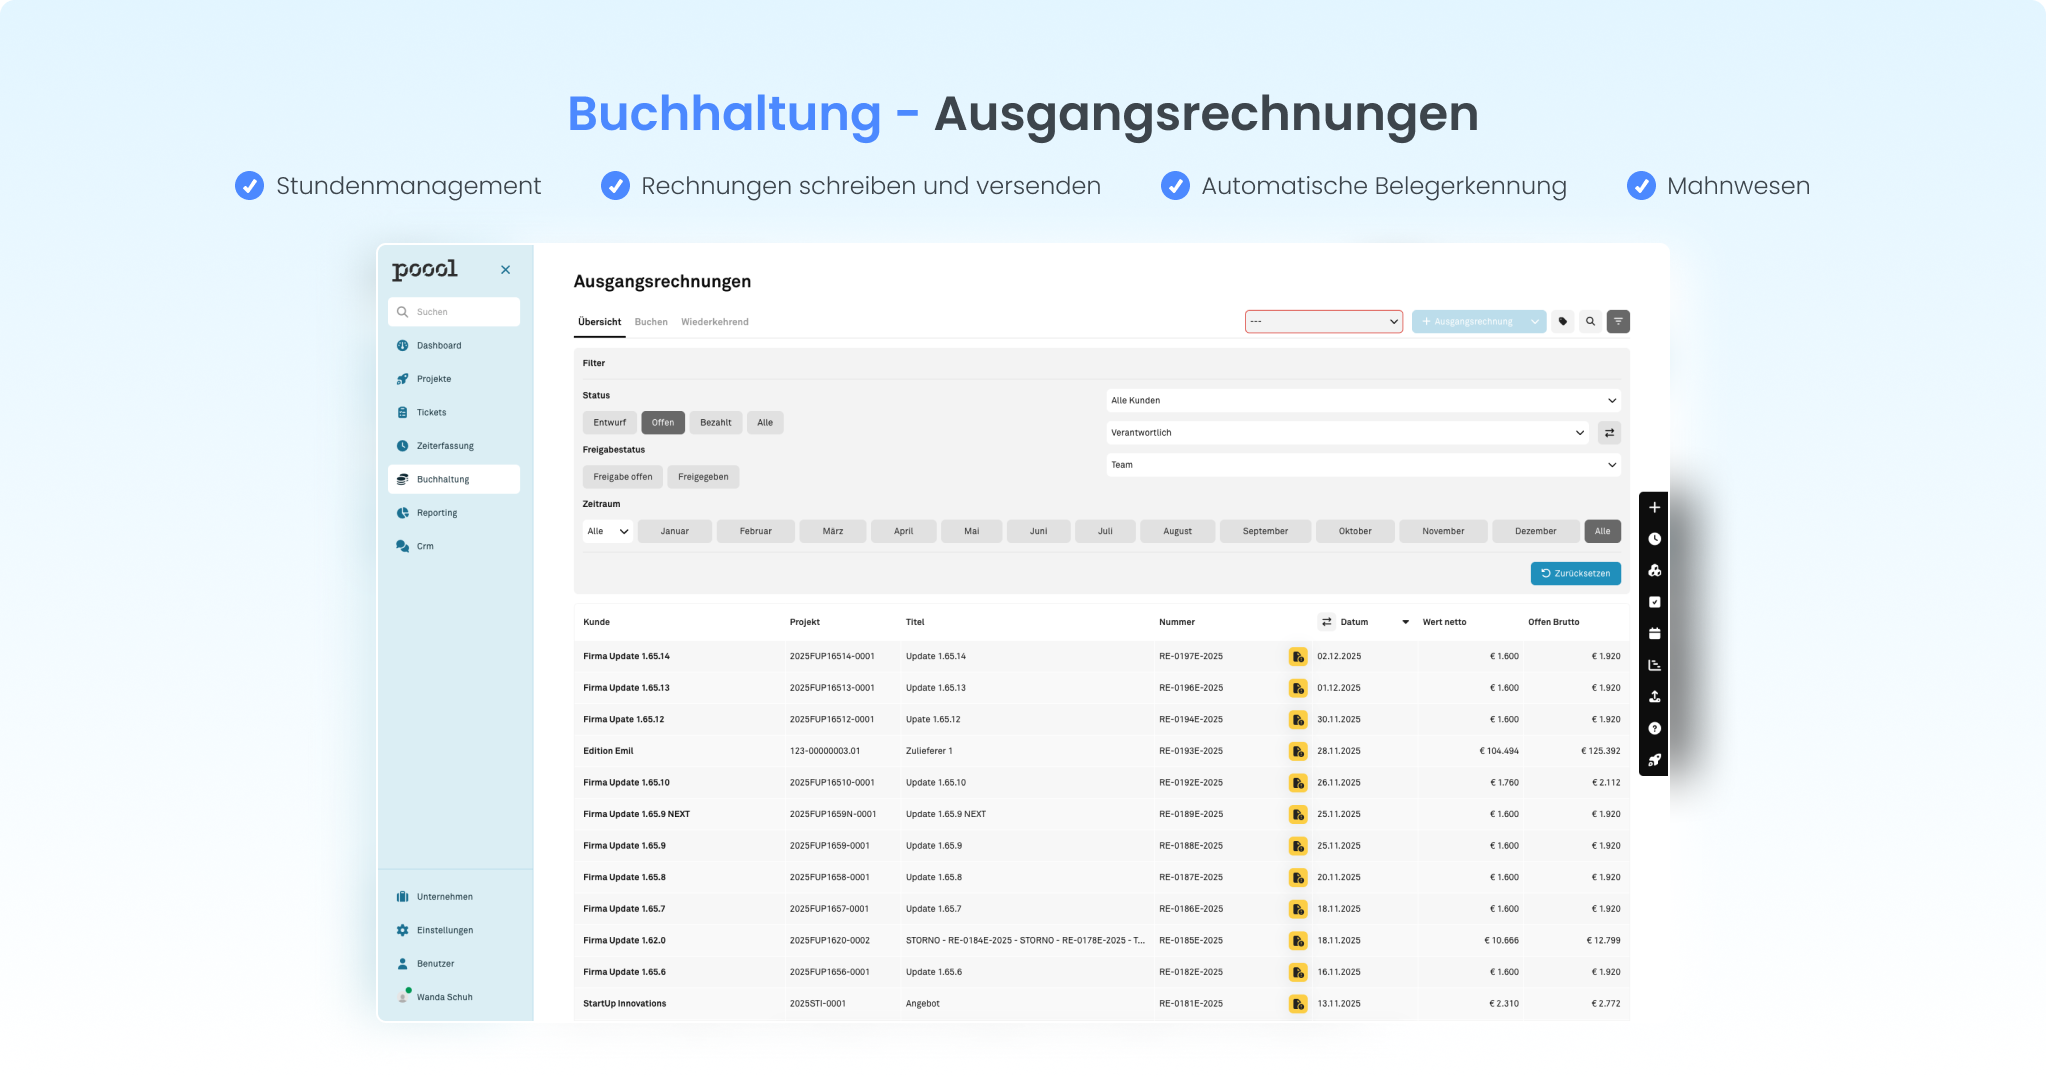Viewport: 2046px width, 1079px height.
Task: Click the plus icon in the quick-action bar
Action: pyautogui.click(x=1655, y=508)
